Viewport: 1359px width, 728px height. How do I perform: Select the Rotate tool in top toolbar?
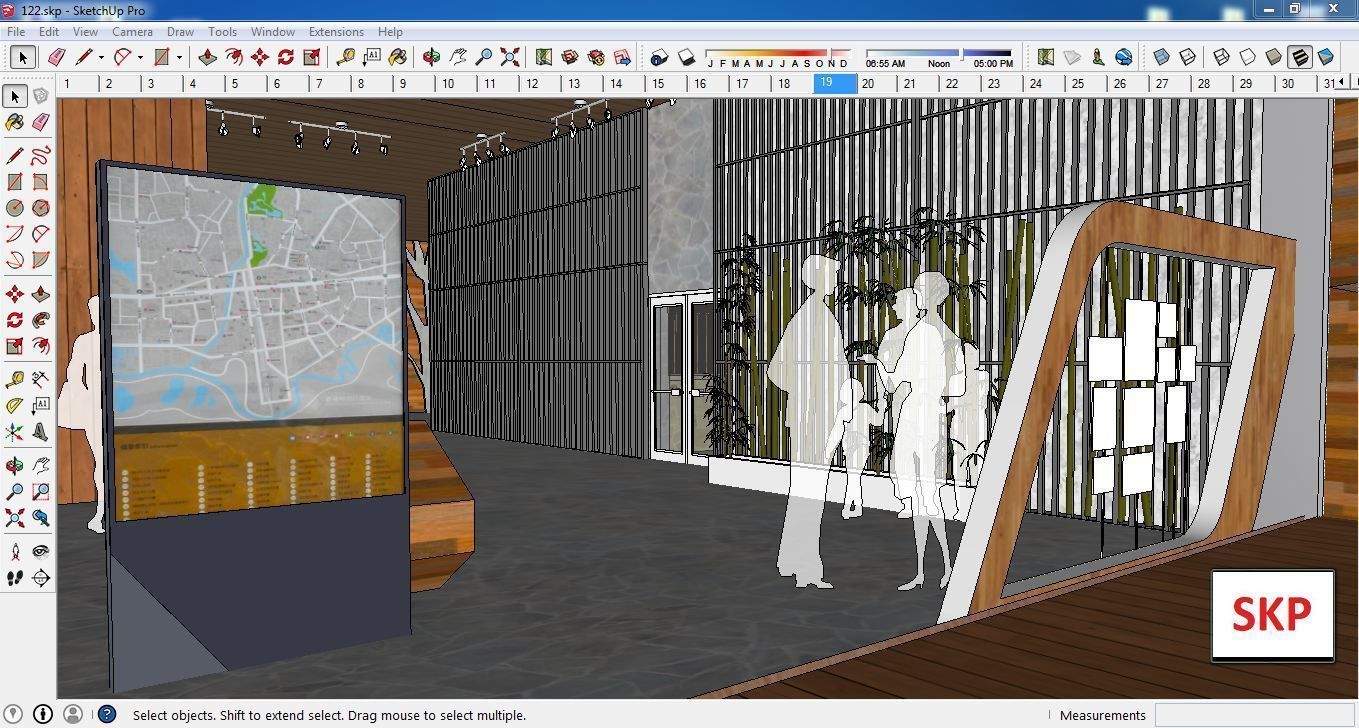[286, 57]
